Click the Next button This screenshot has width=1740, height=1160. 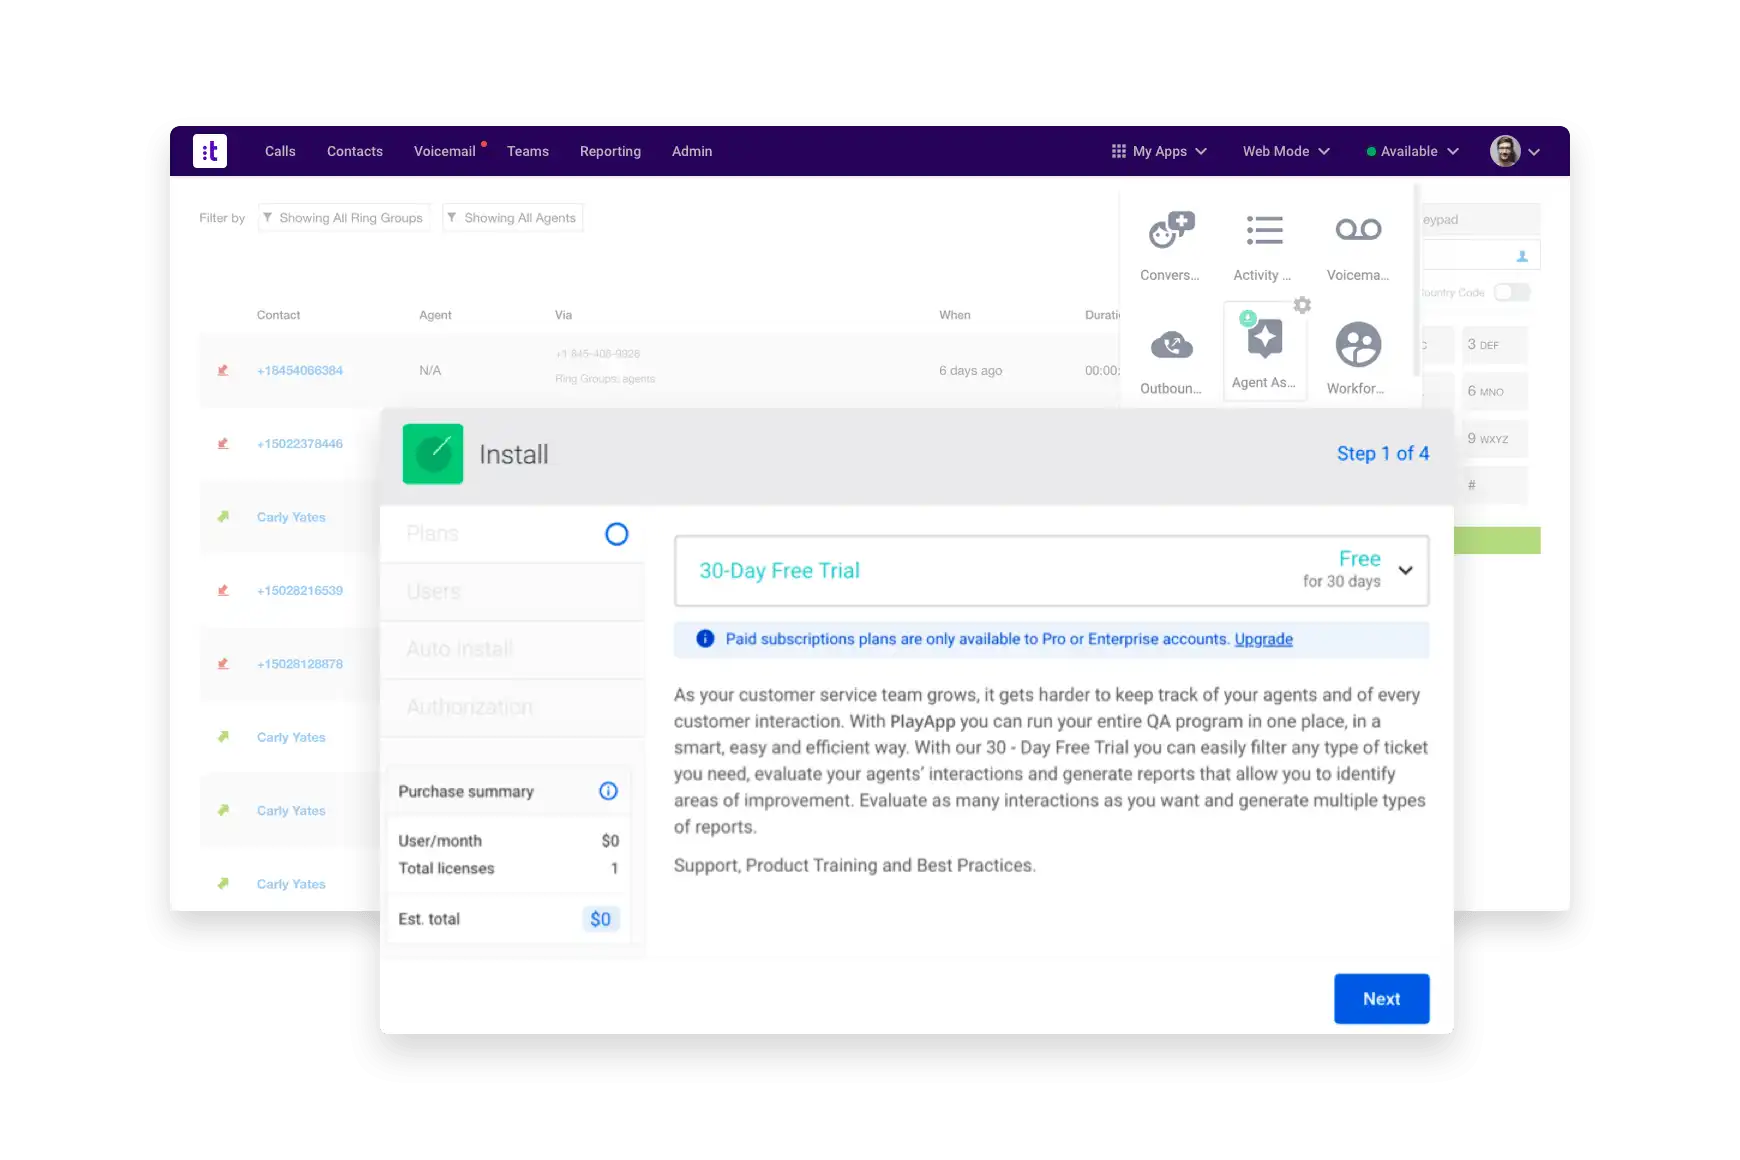(x=1381, y=999)
